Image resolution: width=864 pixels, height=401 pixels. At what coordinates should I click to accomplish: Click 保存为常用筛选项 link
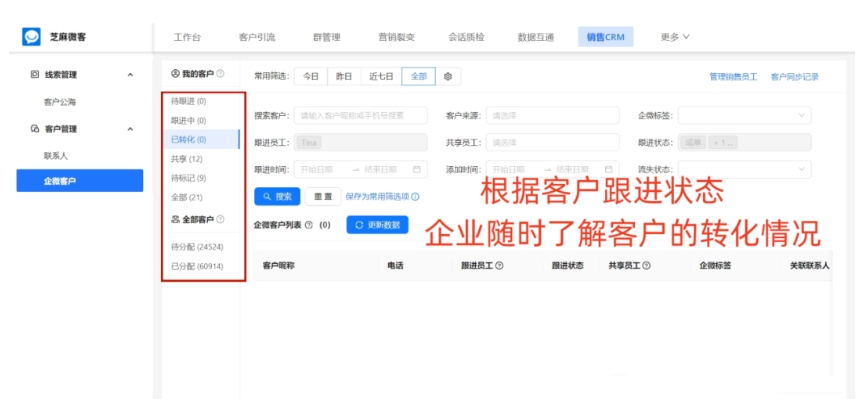pyautogui.click(x=377, y=197)
